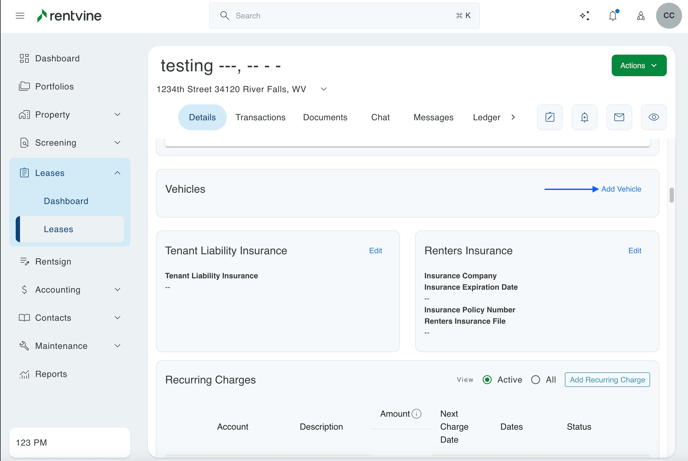Screen dimensions: 688x461
Task: Expand the address chevron dropdown
Action: point(324,89)
